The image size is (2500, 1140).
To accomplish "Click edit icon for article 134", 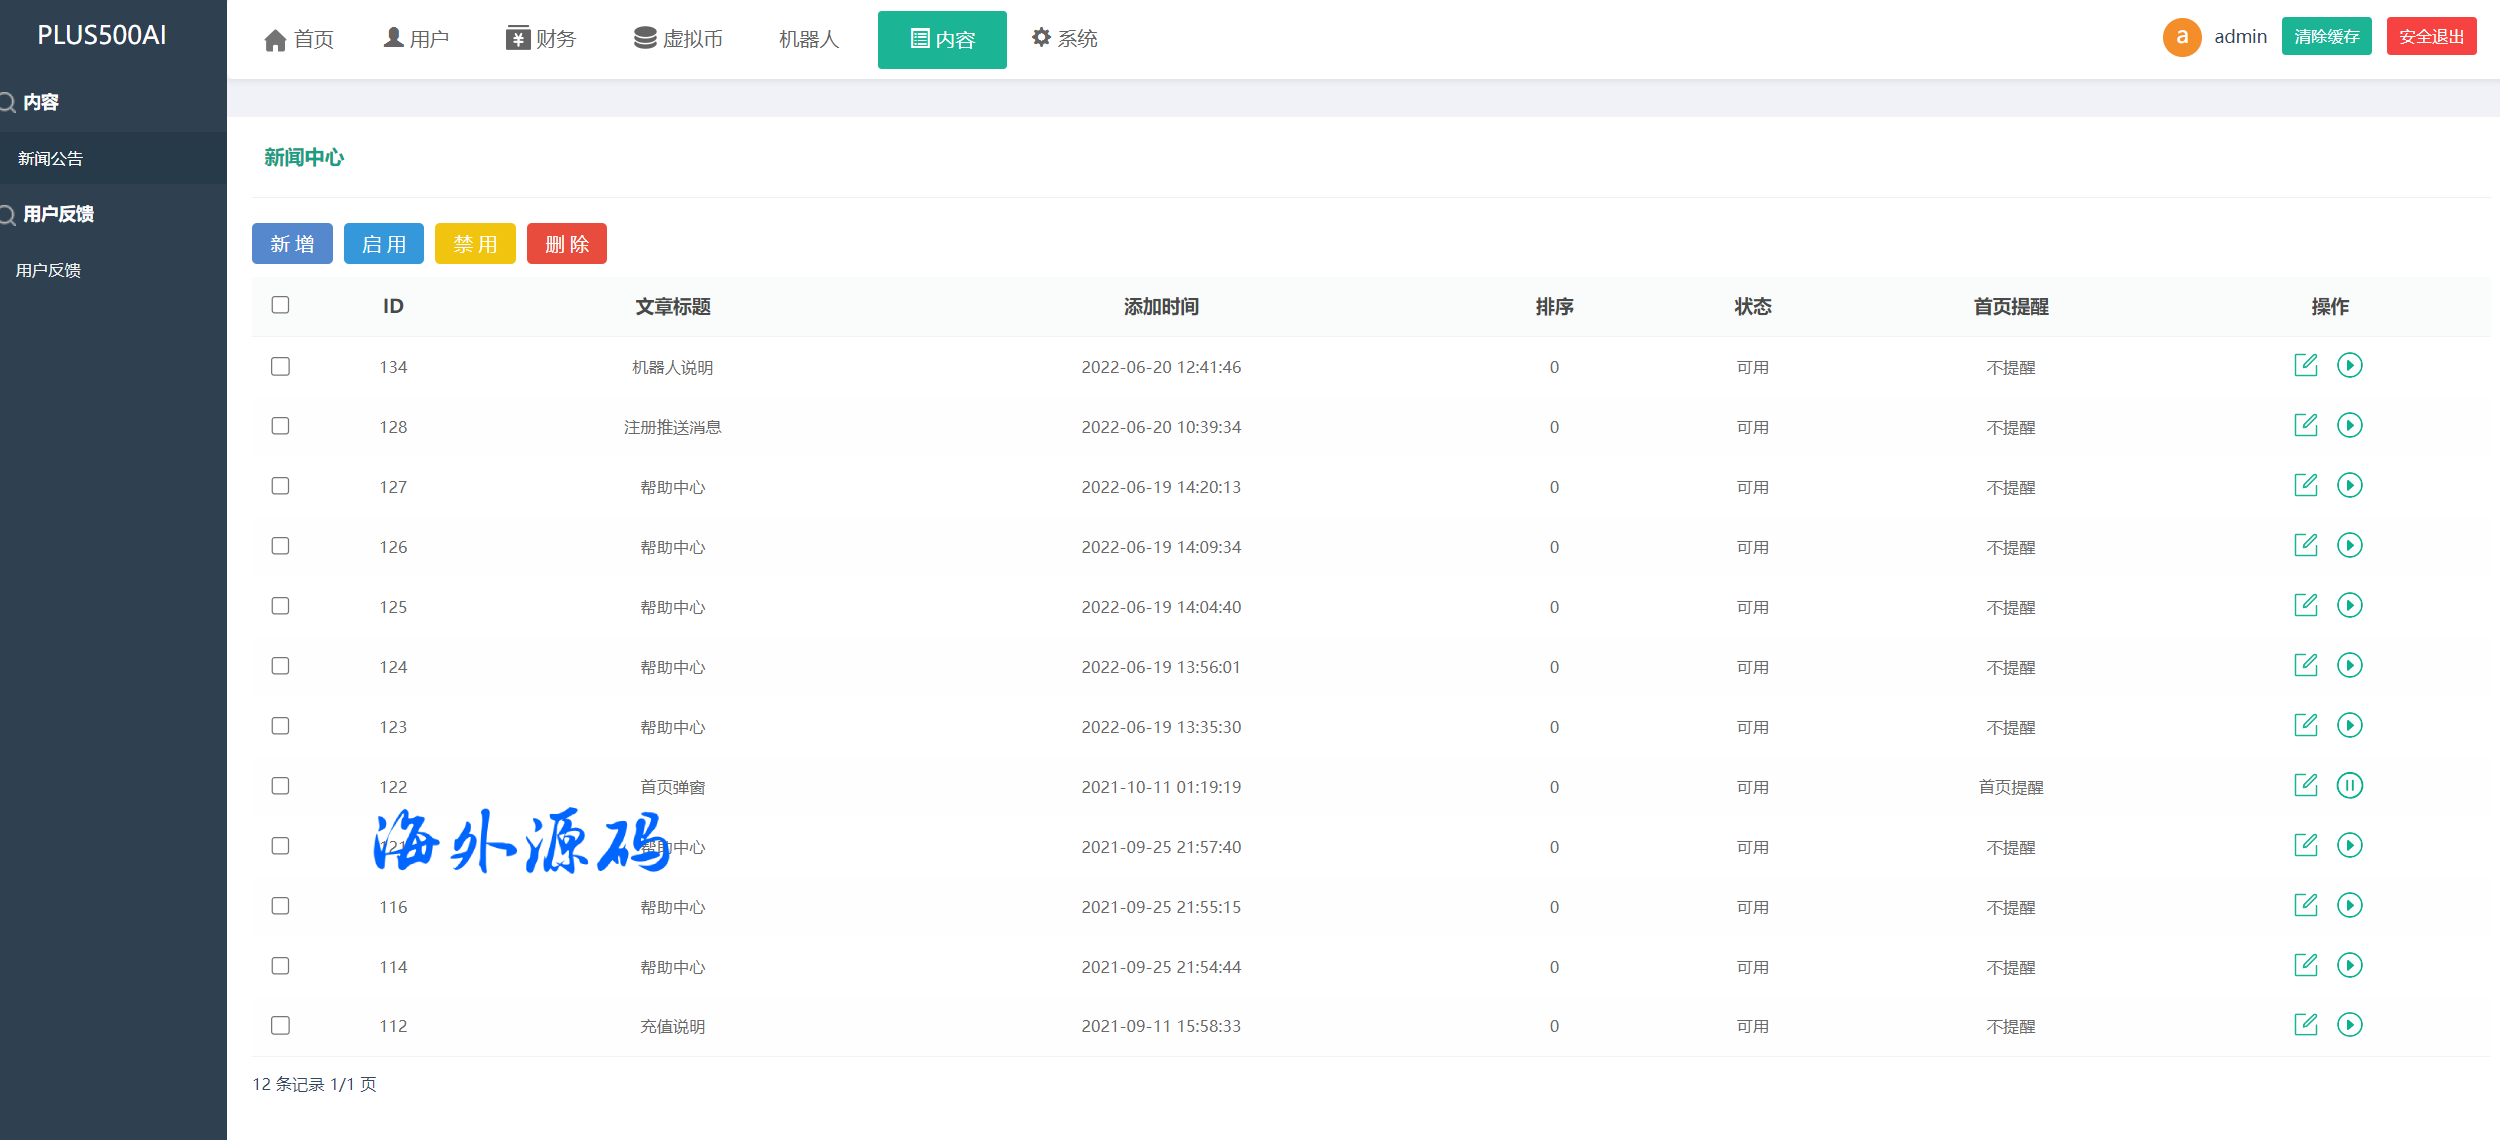I will click(2305, 365).
